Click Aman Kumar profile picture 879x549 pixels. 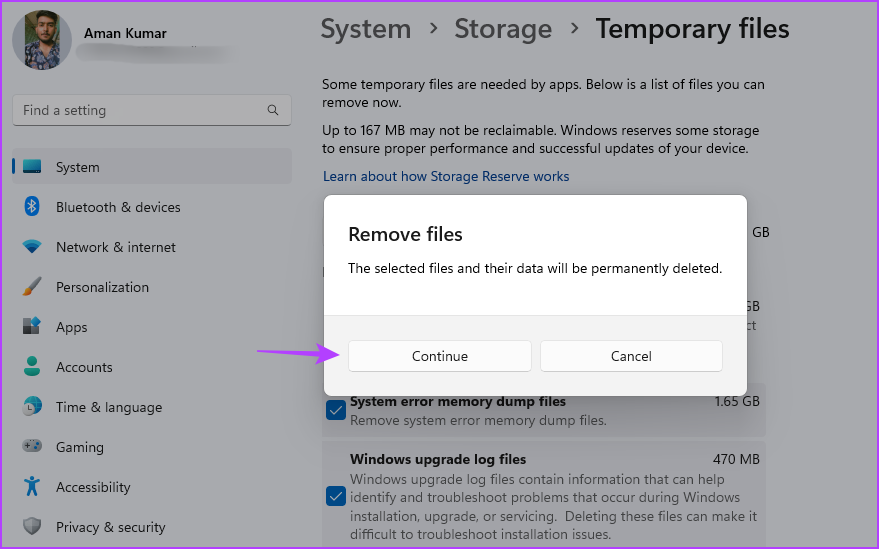pyautogui.click(x=42, y=40)
